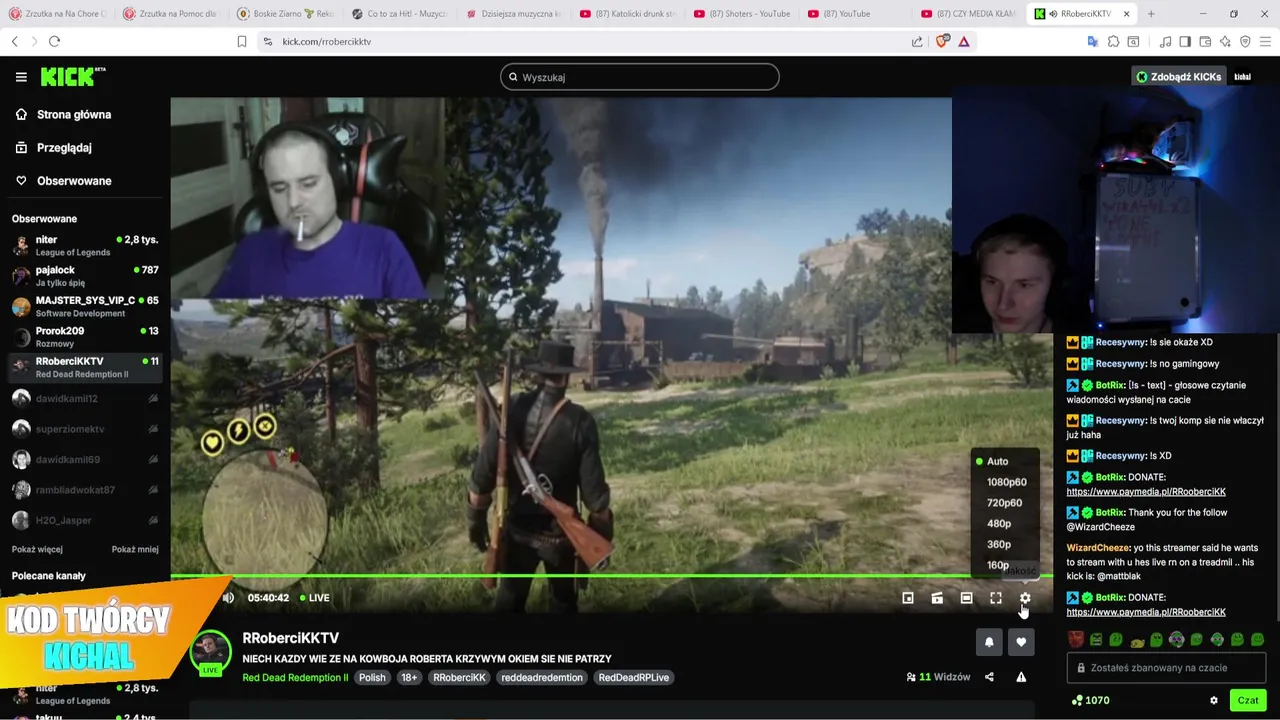Select 1080p60 quality
This screenshot has width=1280, height=720.
point(1006,482)
